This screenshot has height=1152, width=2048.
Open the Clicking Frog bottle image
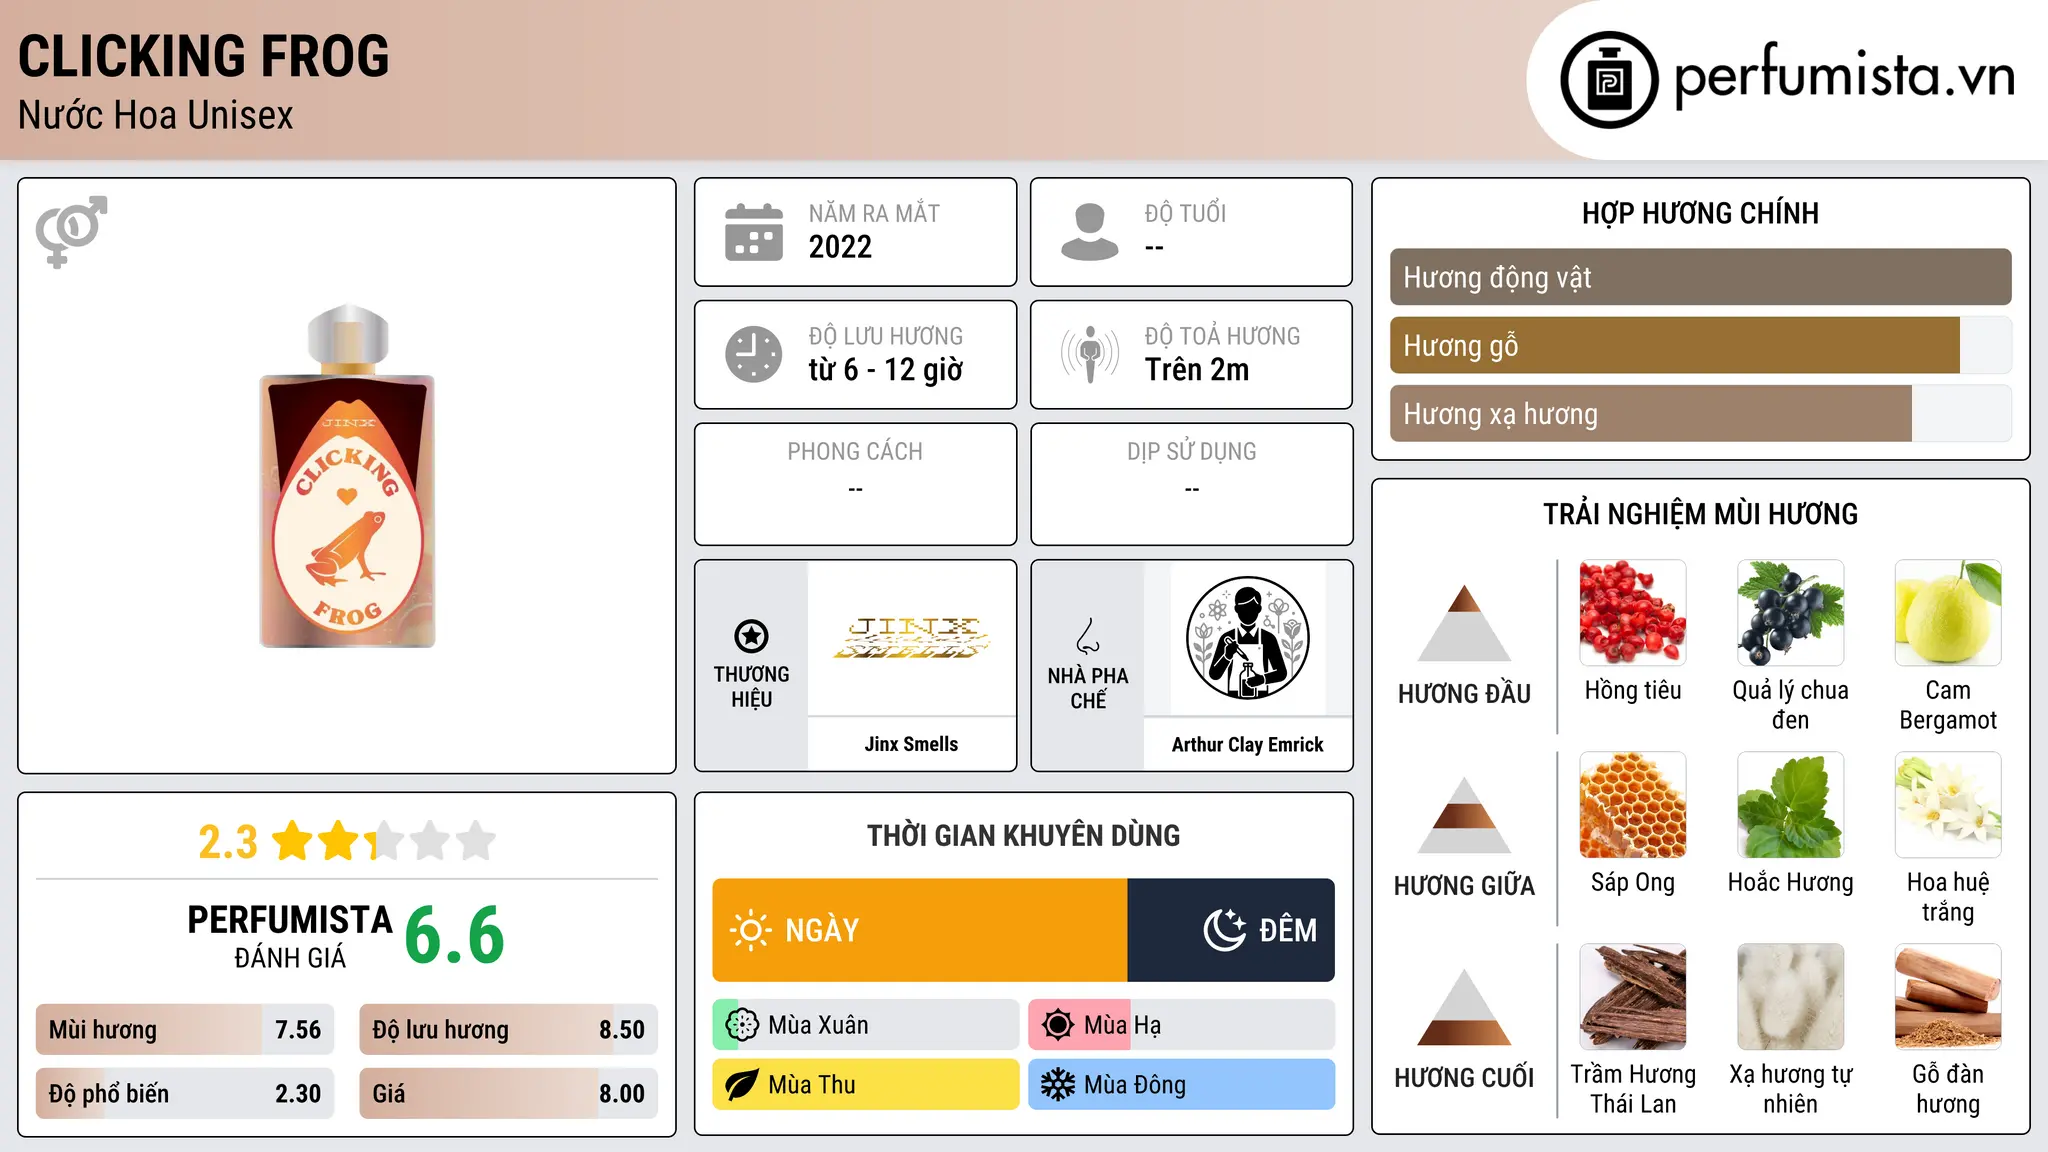347,476
